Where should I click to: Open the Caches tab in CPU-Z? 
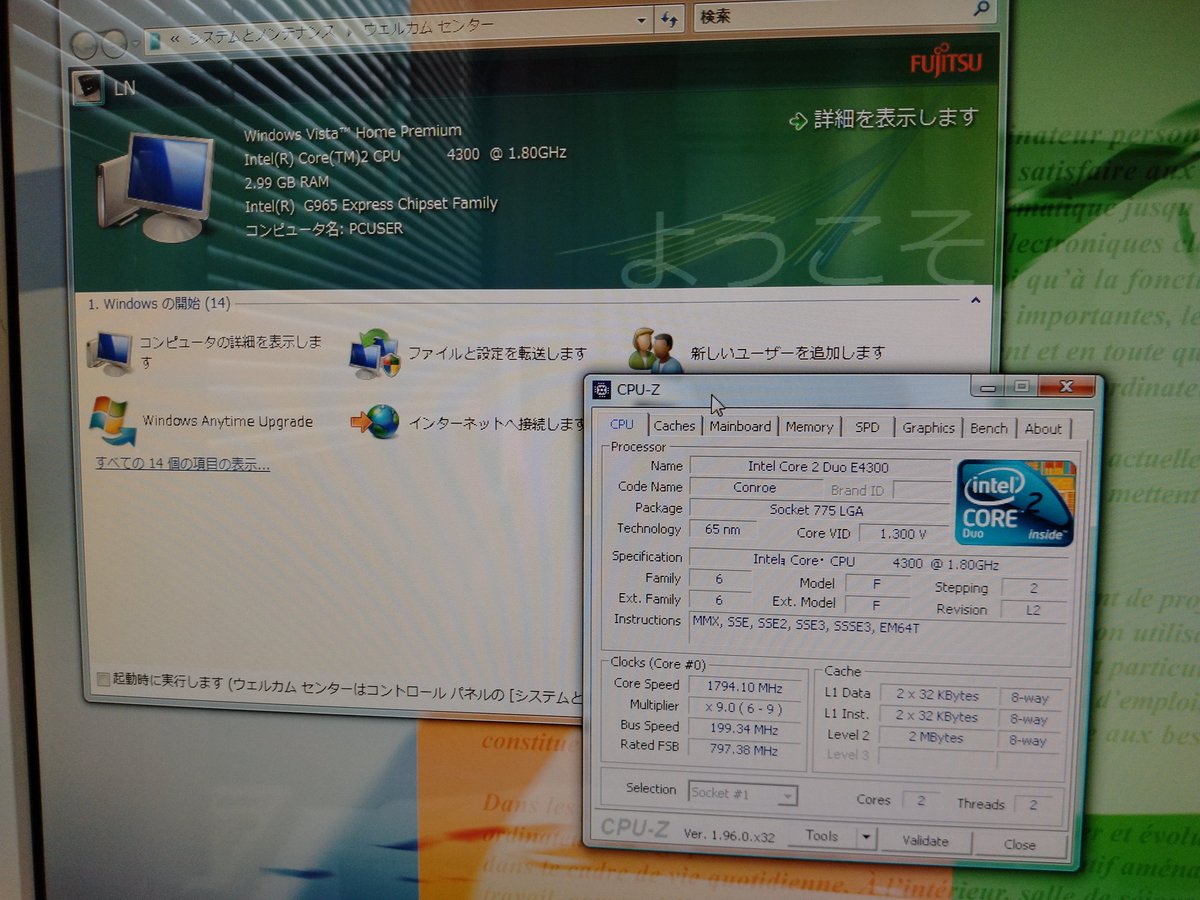(674, 426)
